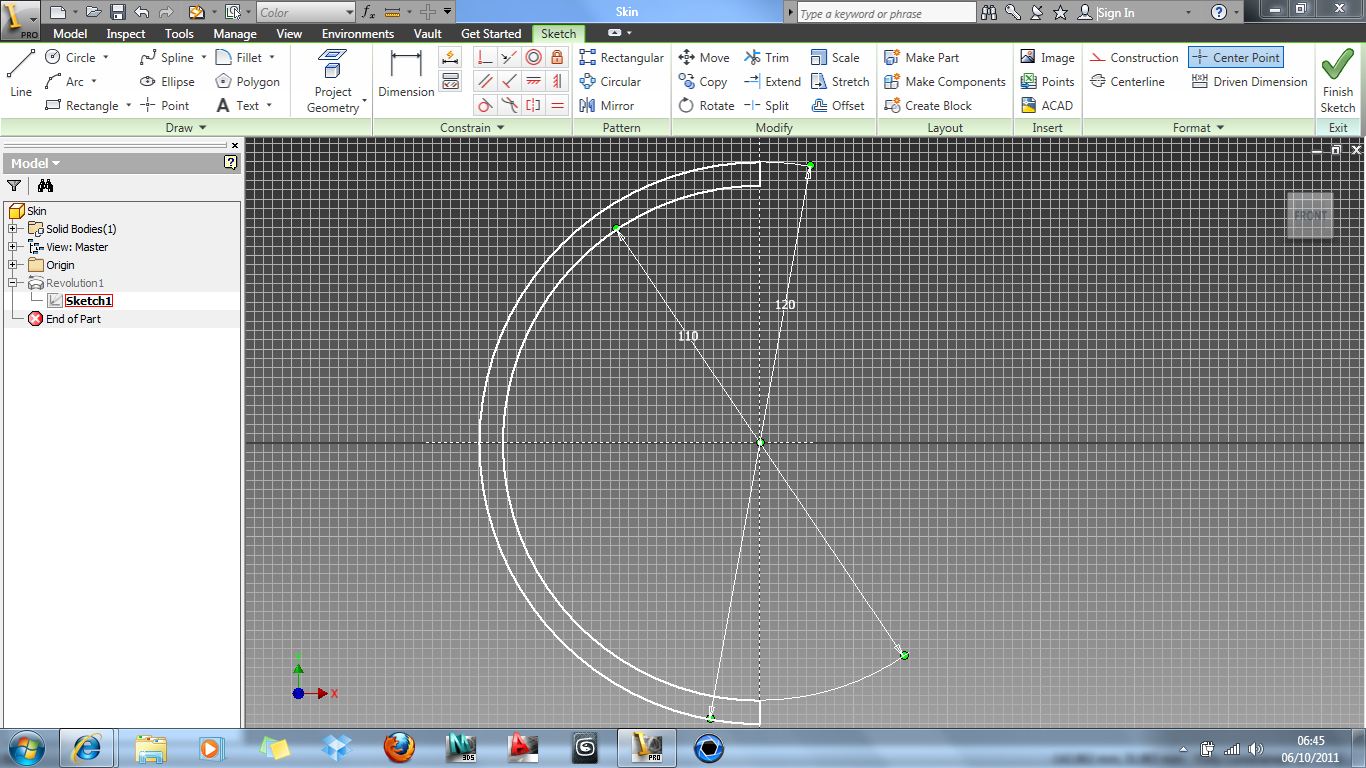Open the Manage ribbon tab
This screenshot has width=1366, height=768.
(x=235, y=33)
